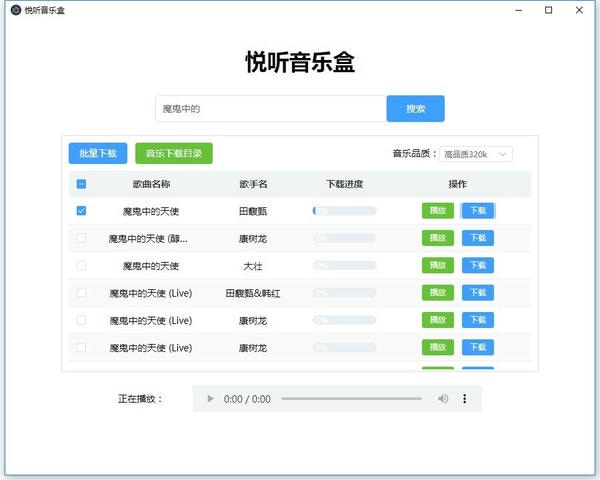The width and height of the screenshot is (600, 480).
Task: Click the audio player seek bar
Action: point(351,399)
